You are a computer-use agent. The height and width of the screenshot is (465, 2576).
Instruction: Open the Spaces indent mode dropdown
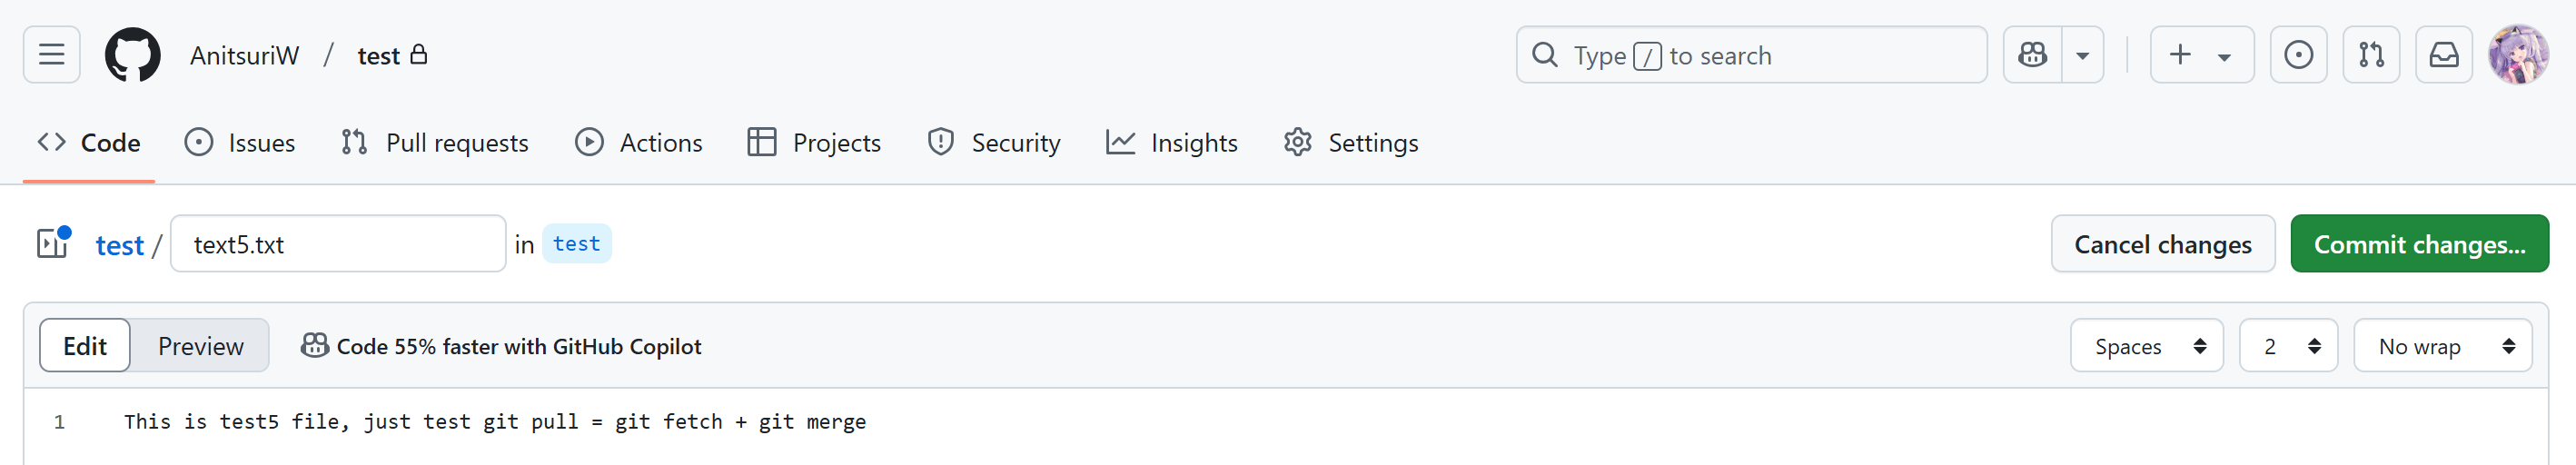pyautogui.click(x=2146, y=346)
